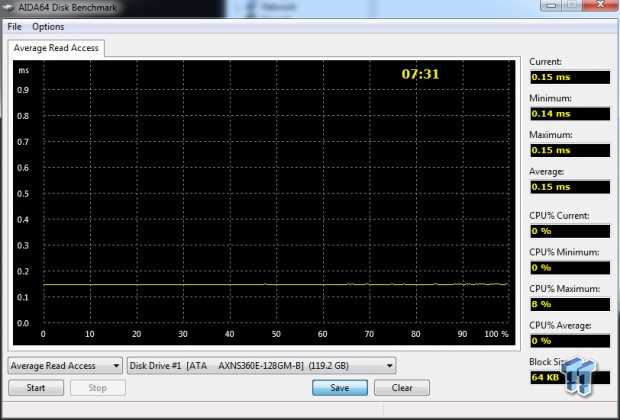Maximize the AIDA64 Disk Benchmark window
This screenshot has height=420, width=620.
click(573, 5)
